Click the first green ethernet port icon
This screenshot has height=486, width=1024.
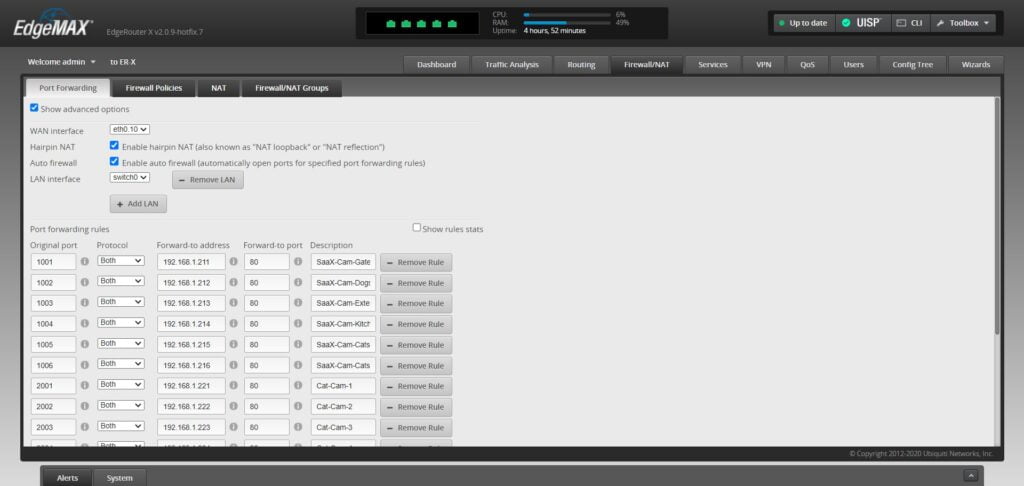coord(391,24)
